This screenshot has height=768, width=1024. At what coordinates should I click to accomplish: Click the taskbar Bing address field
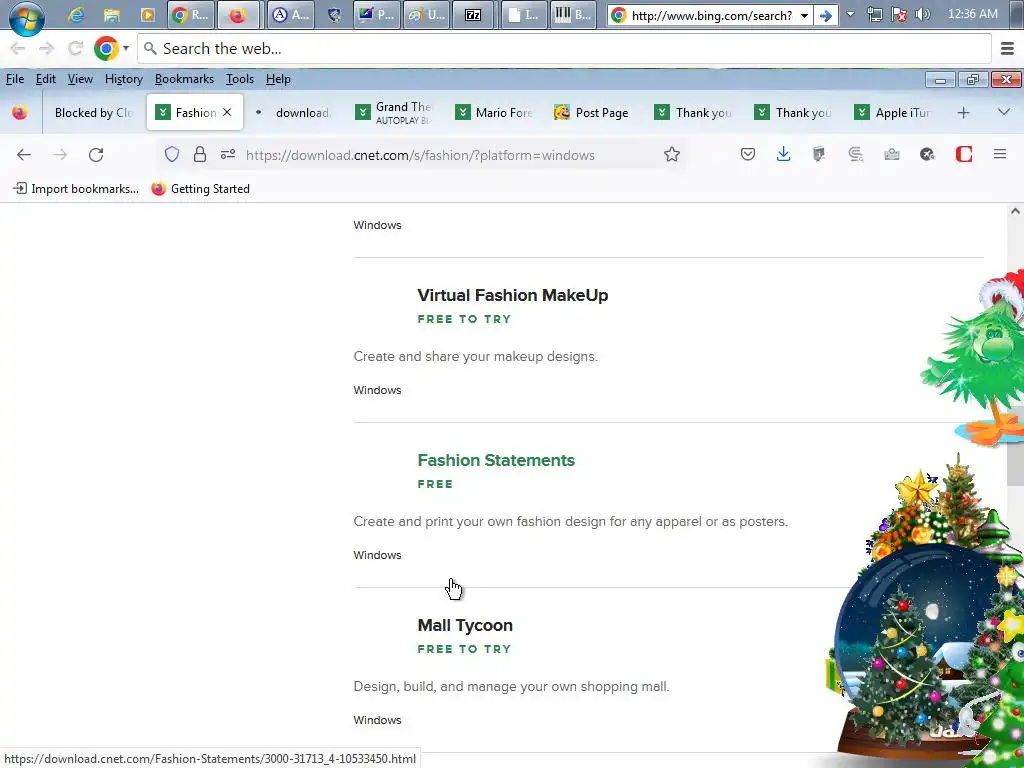710,15
